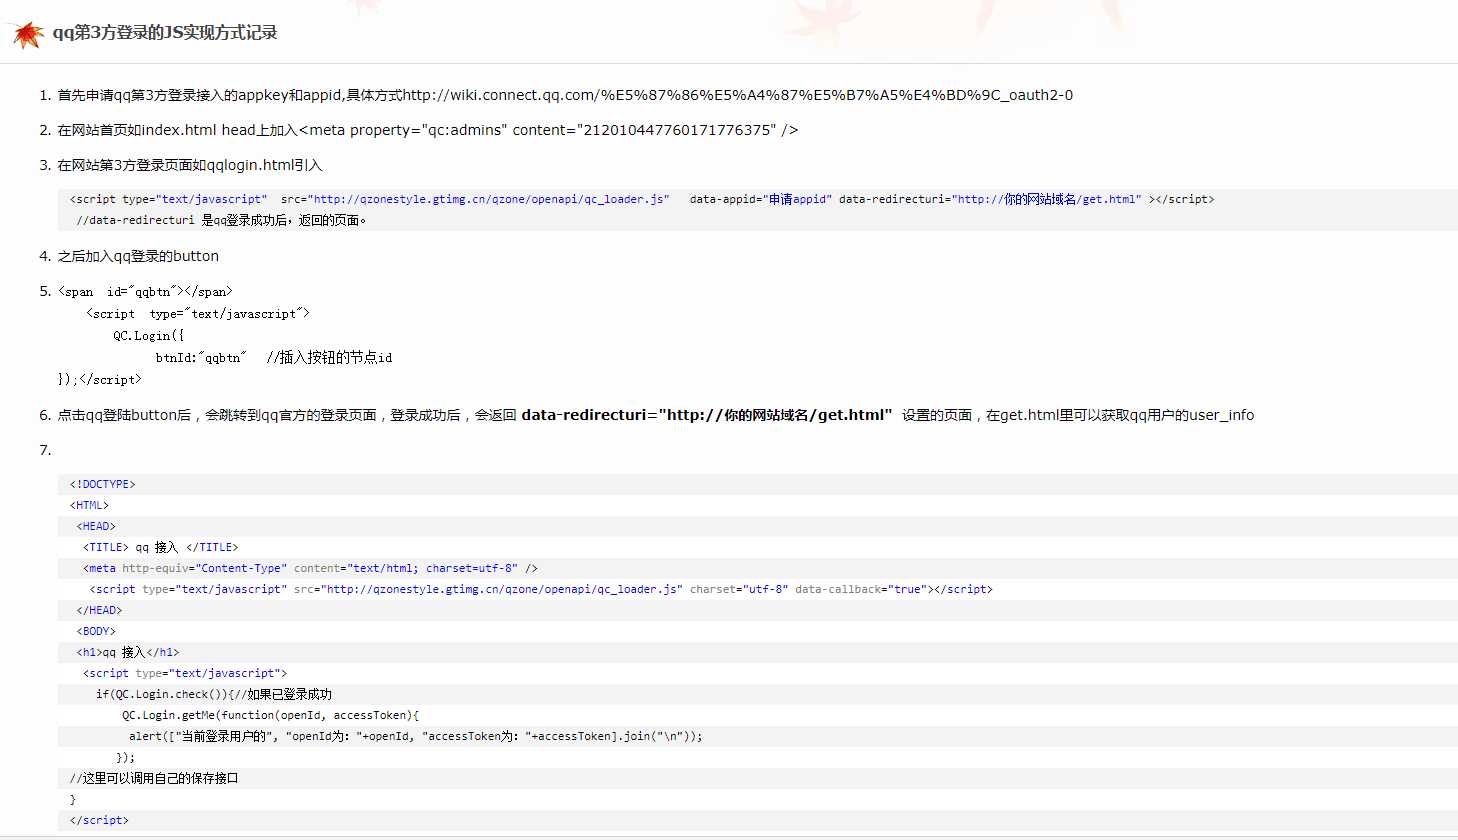Viewport: 1458px width, 840px height.
Task: Click the qc_loader.js src URL in step 3 code
Action: click(488, 199)
